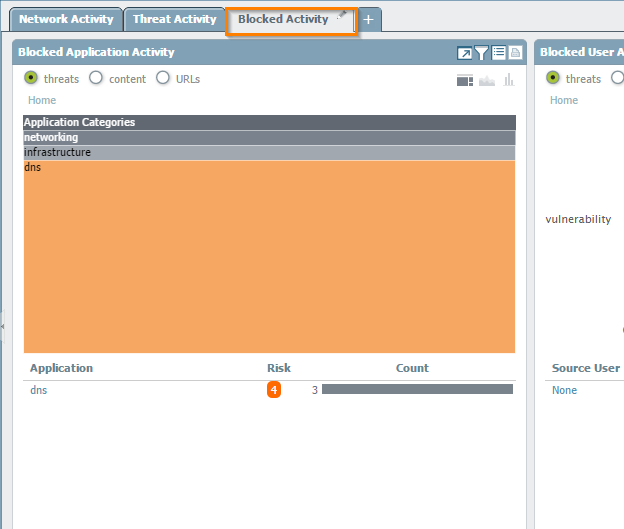This screenshot has height=529, width=624.
Task: Collapse the Application Categories treemap header
Action: pyautogui.click(x=269, y=122)
